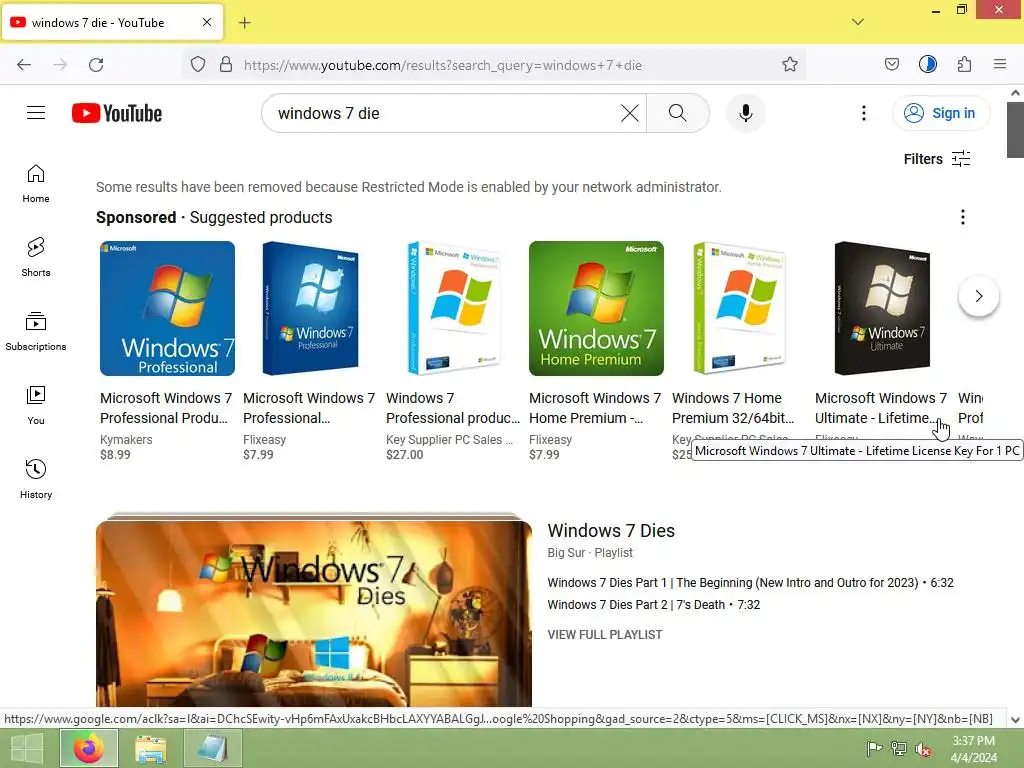Open YouTube settings three-dot menu
The image size is (1024, 768).
pos(863,113)
